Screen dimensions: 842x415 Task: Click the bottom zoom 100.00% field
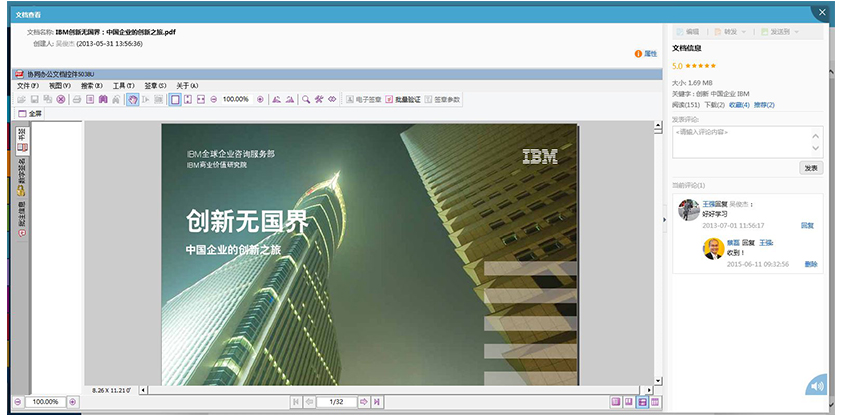(x=45, y=402)
